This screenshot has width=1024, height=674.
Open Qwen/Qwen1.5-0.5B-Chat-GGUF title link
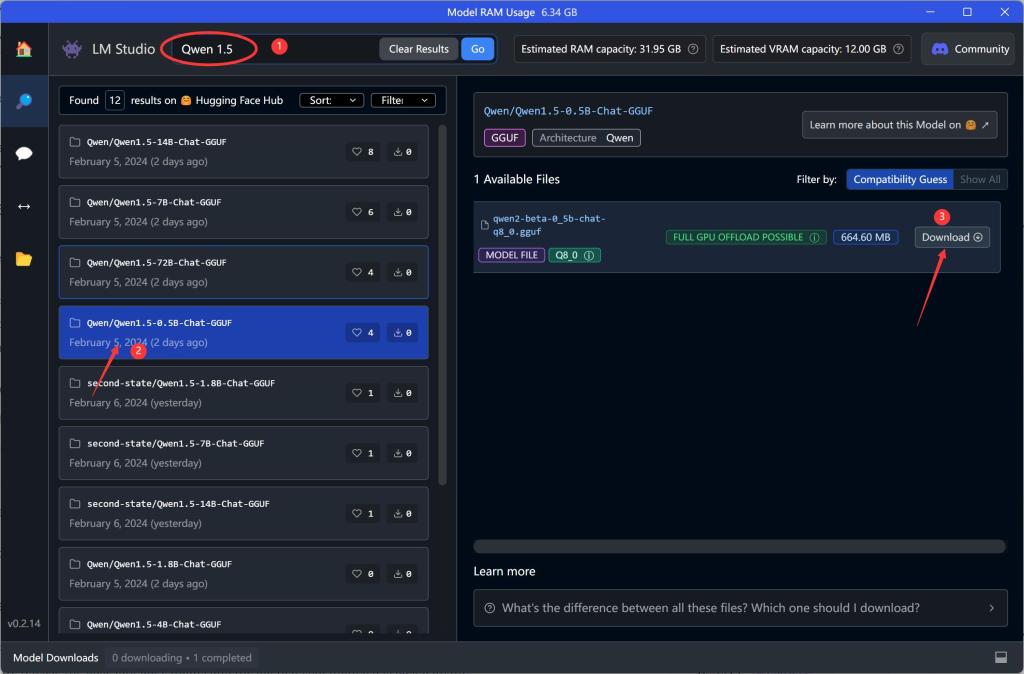pyautogui.click(x=568, y=111)
